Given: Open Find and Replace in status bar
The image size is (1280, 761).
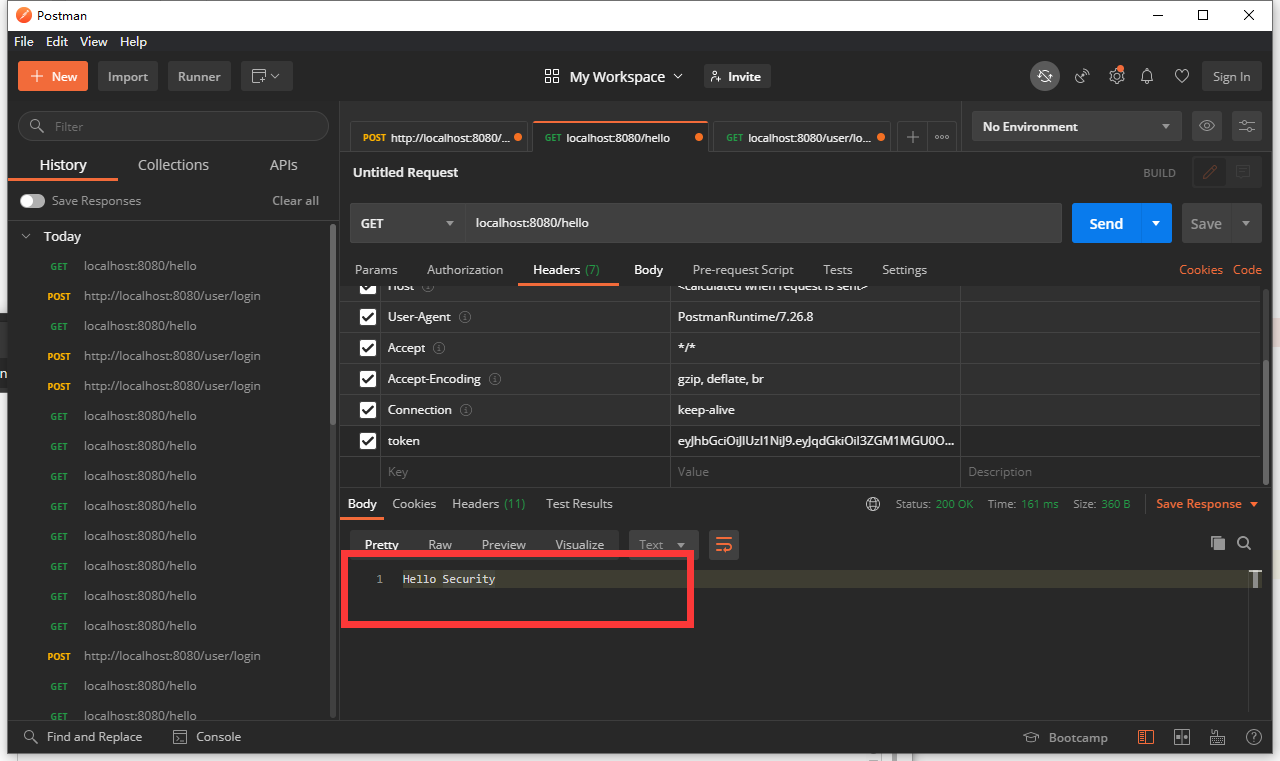Looking at the screenshot, I should click(x=83, y=737).
